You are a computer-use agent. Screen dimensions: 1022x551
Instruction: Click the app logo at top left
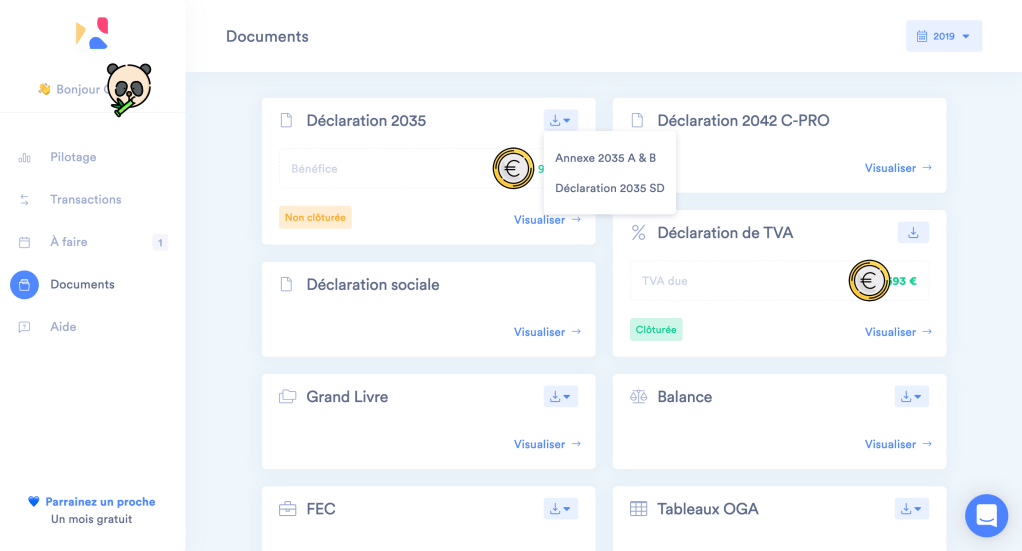92,34
